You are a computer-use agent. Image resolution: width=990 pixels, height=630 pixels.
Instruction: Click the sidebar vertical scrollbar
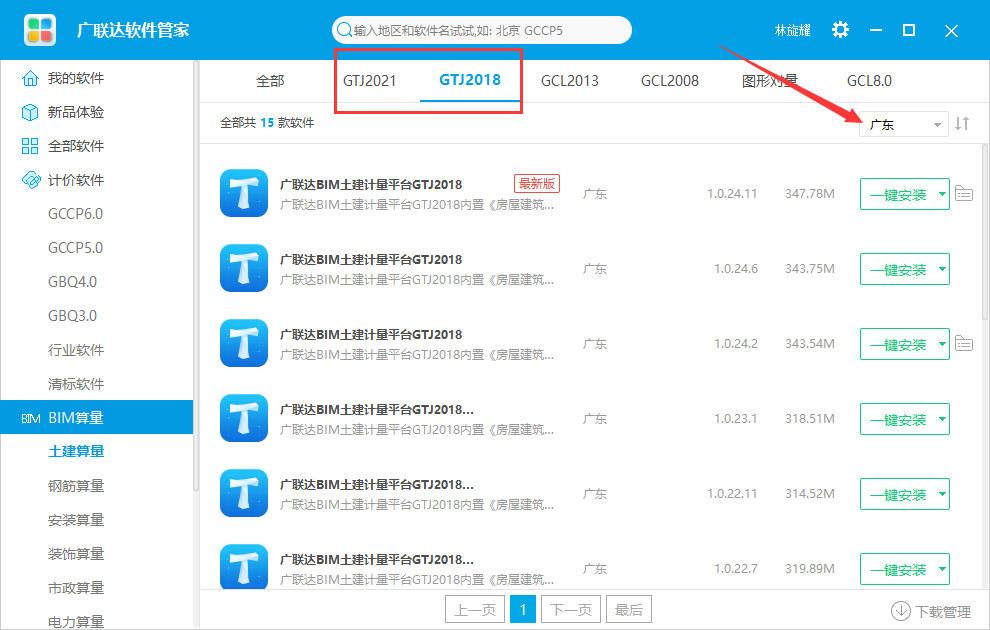pyautogui.click(x=196, y=275)
